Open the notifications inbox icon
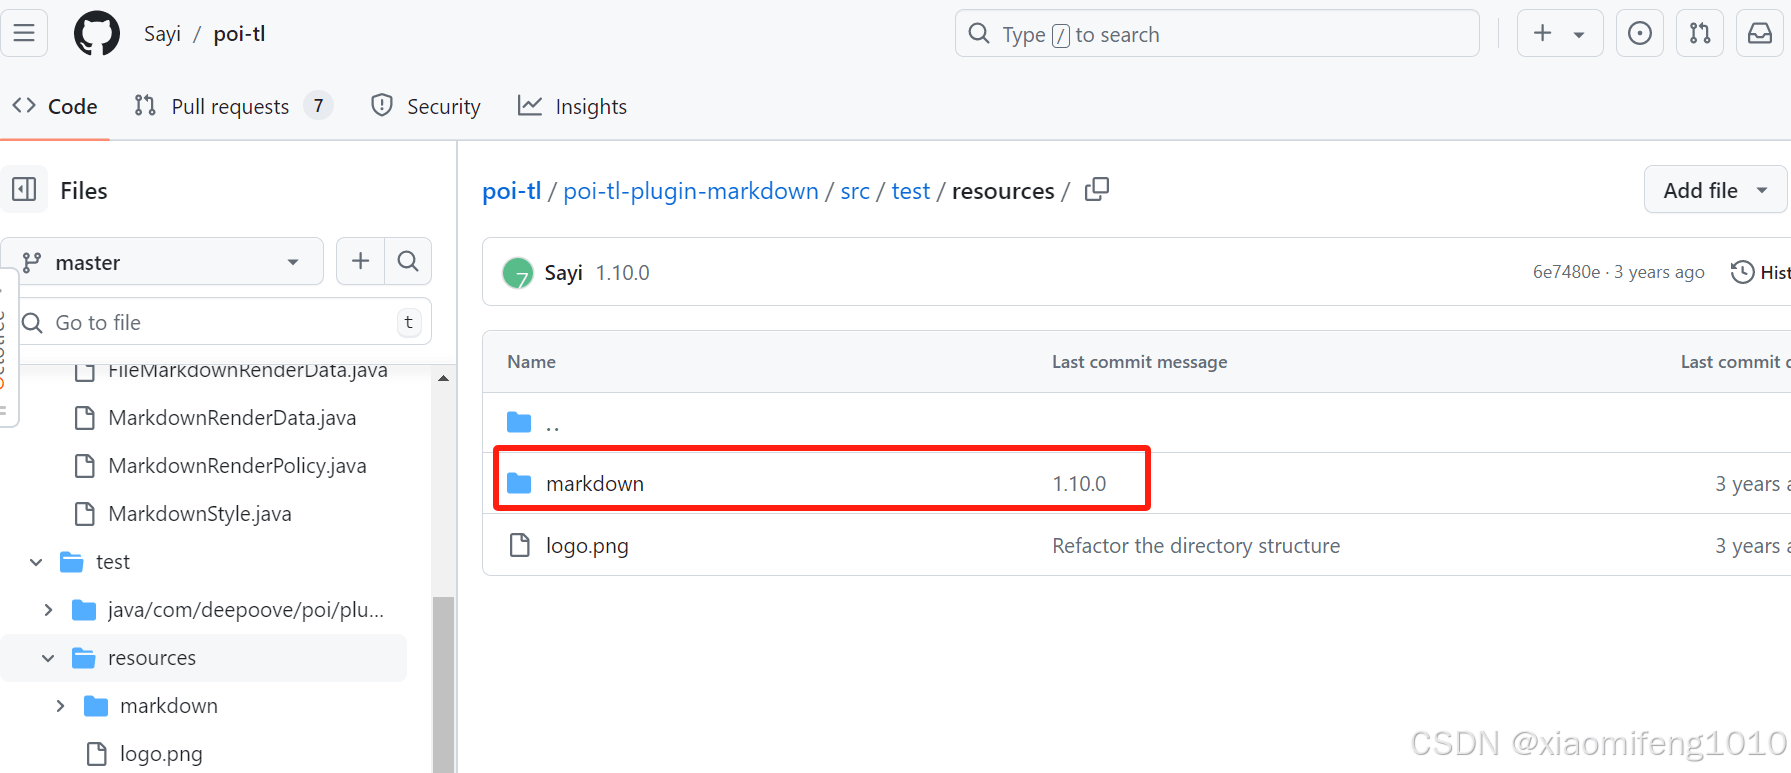Viewport: 1791px width, 773px height. click(1760, 33)
